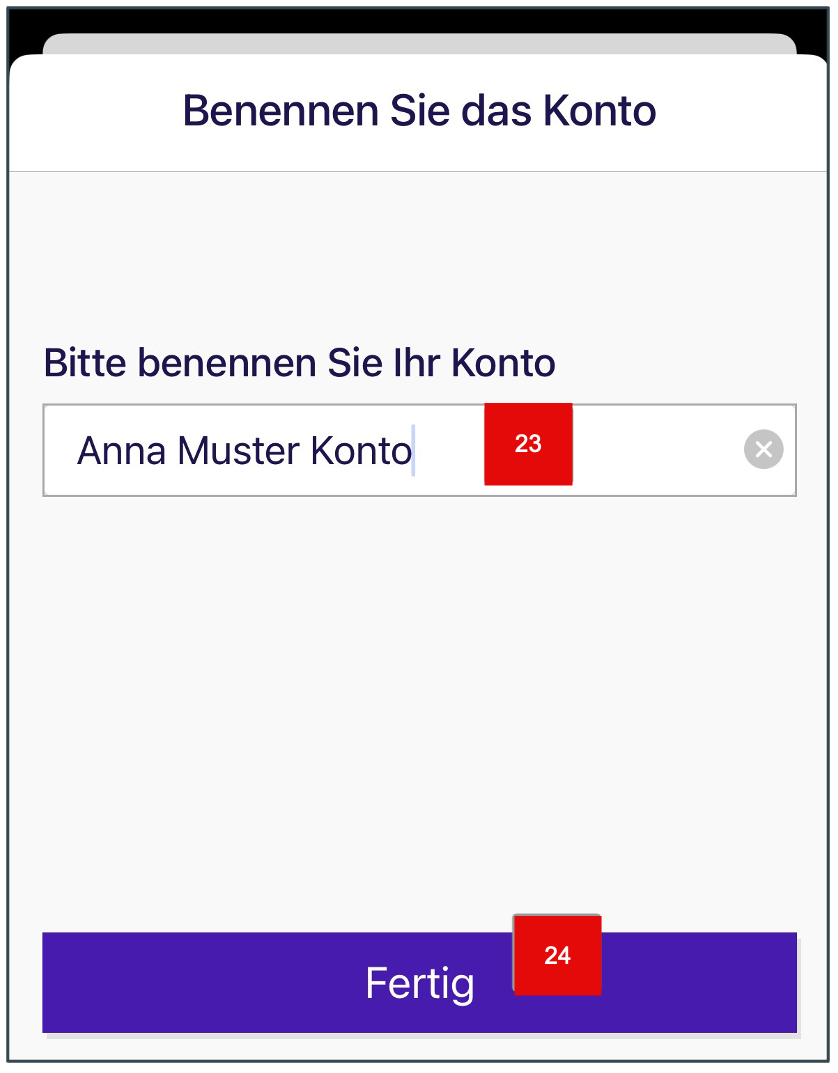Click the empty area below the input field
Viewport: 838px width, 1073px height.
point(419,700)
